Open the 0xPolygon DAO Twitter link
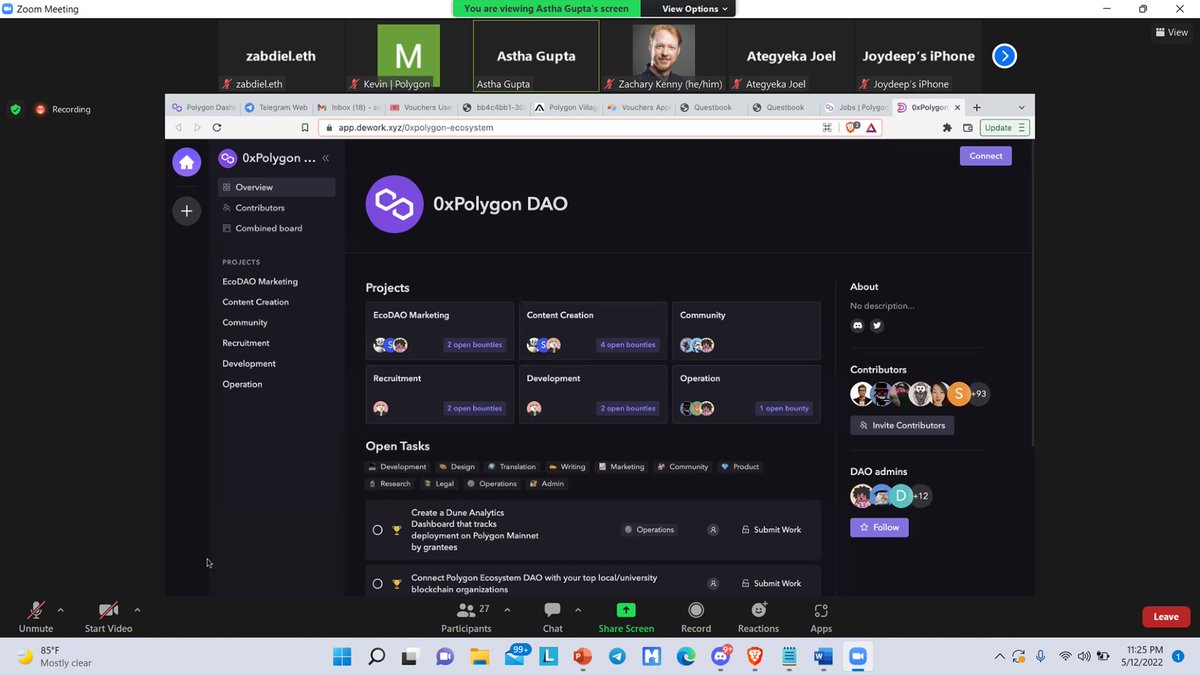 point(877,326)
